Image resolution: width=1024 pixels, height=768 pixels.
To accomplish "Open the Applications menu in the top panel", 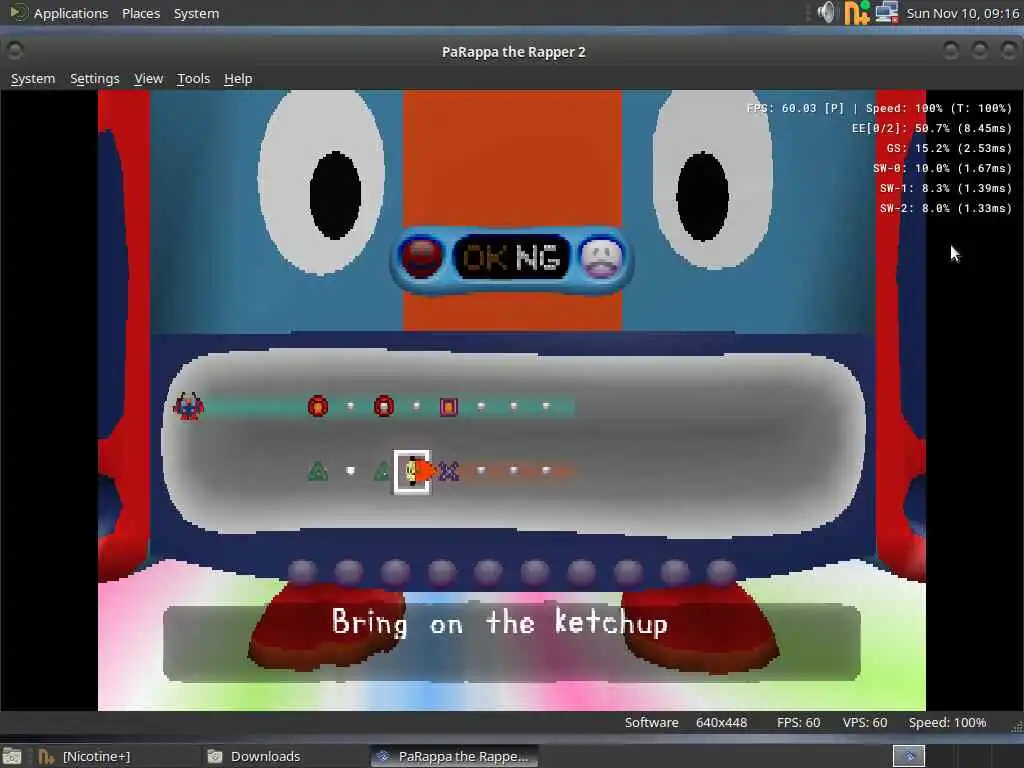I will [71, 13].
